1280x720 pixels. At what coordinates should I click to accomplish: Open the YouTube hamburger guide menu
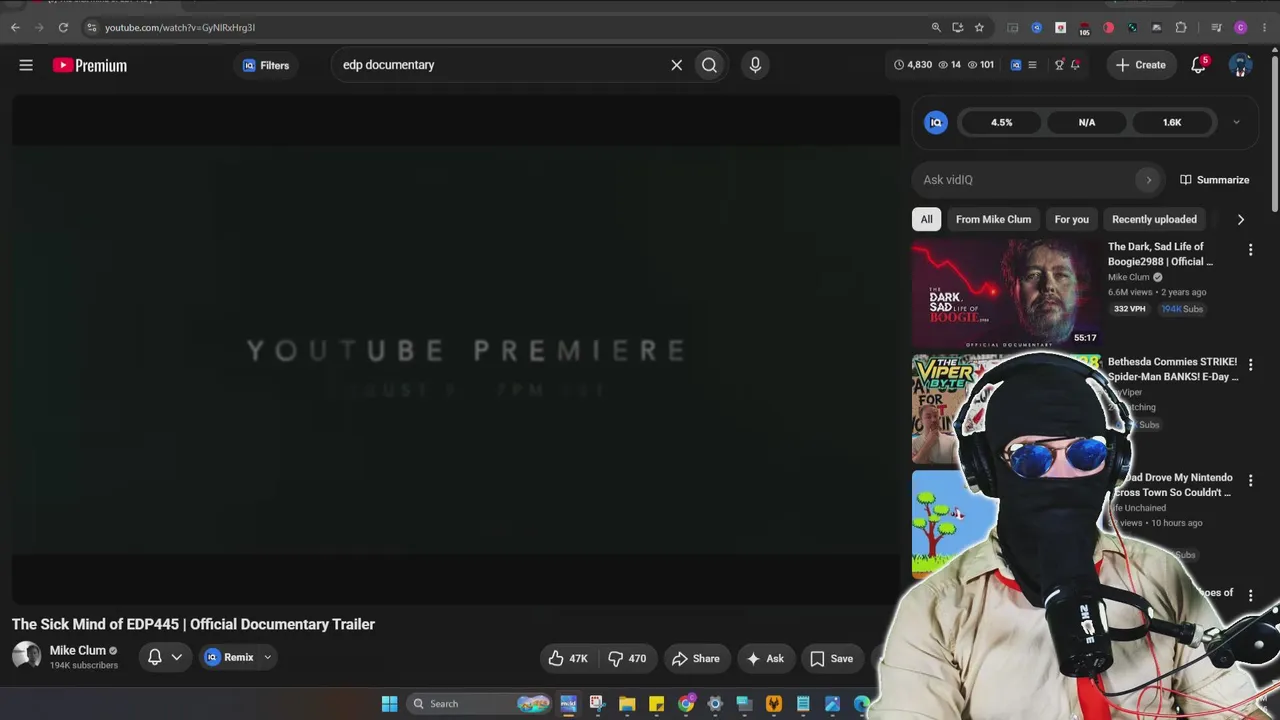(26, 65)
